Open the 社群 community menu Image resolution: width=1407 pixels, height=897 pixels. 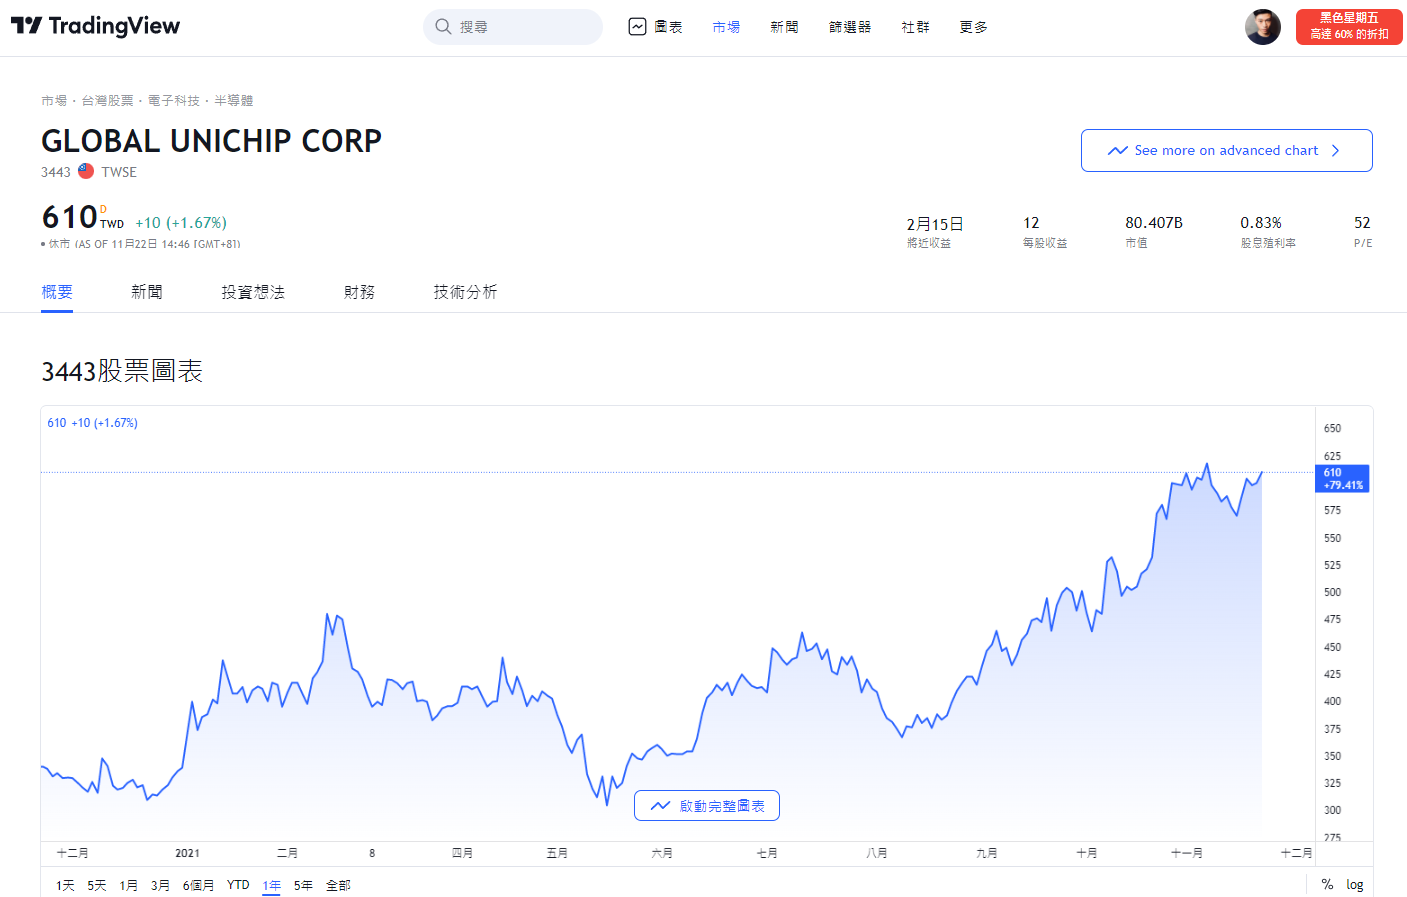tap(915, 27)
